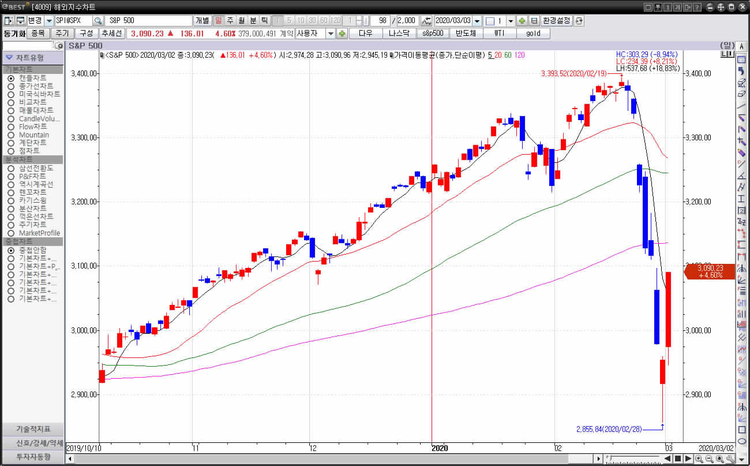The image size is (750, 466).
Task: Click the timeline slider track below the chart
Action: click(633, 459)
